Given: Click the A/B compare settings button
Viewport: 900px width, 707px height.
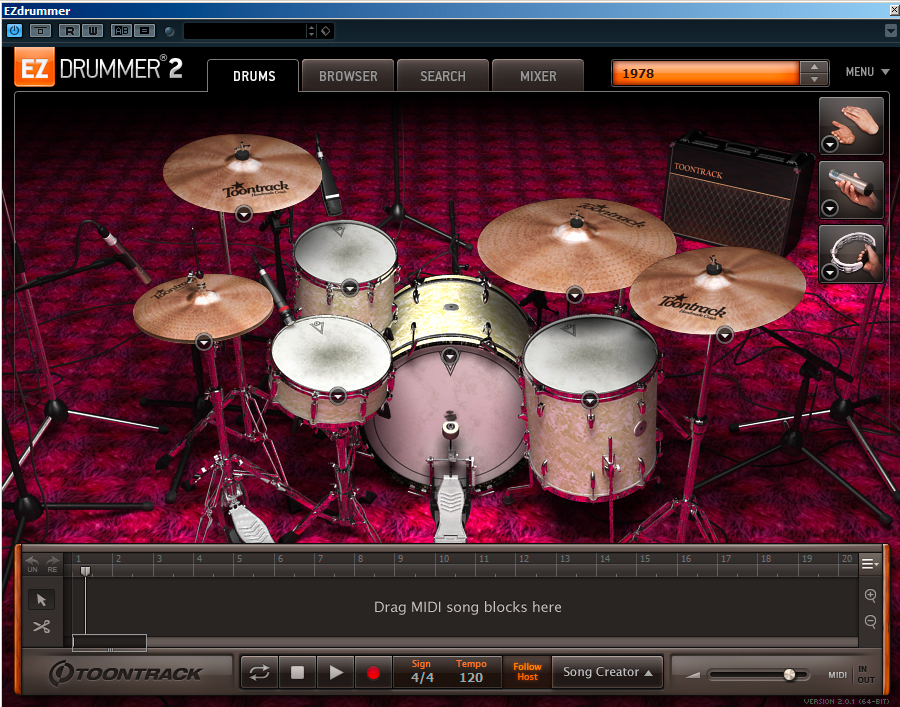Looking at the screenshot, I should tap(122, 31).
